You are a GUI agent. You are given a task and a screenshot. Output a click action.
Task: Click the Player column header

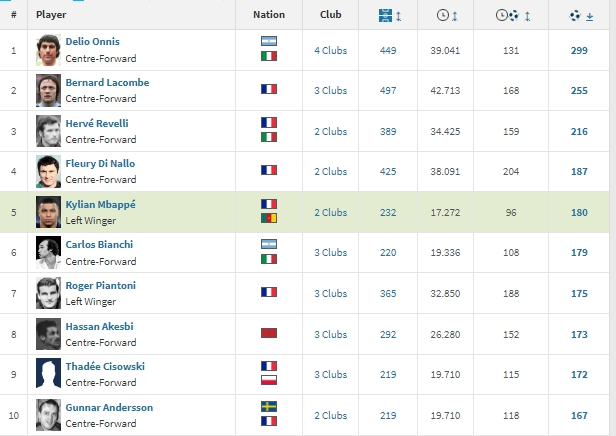50,15
